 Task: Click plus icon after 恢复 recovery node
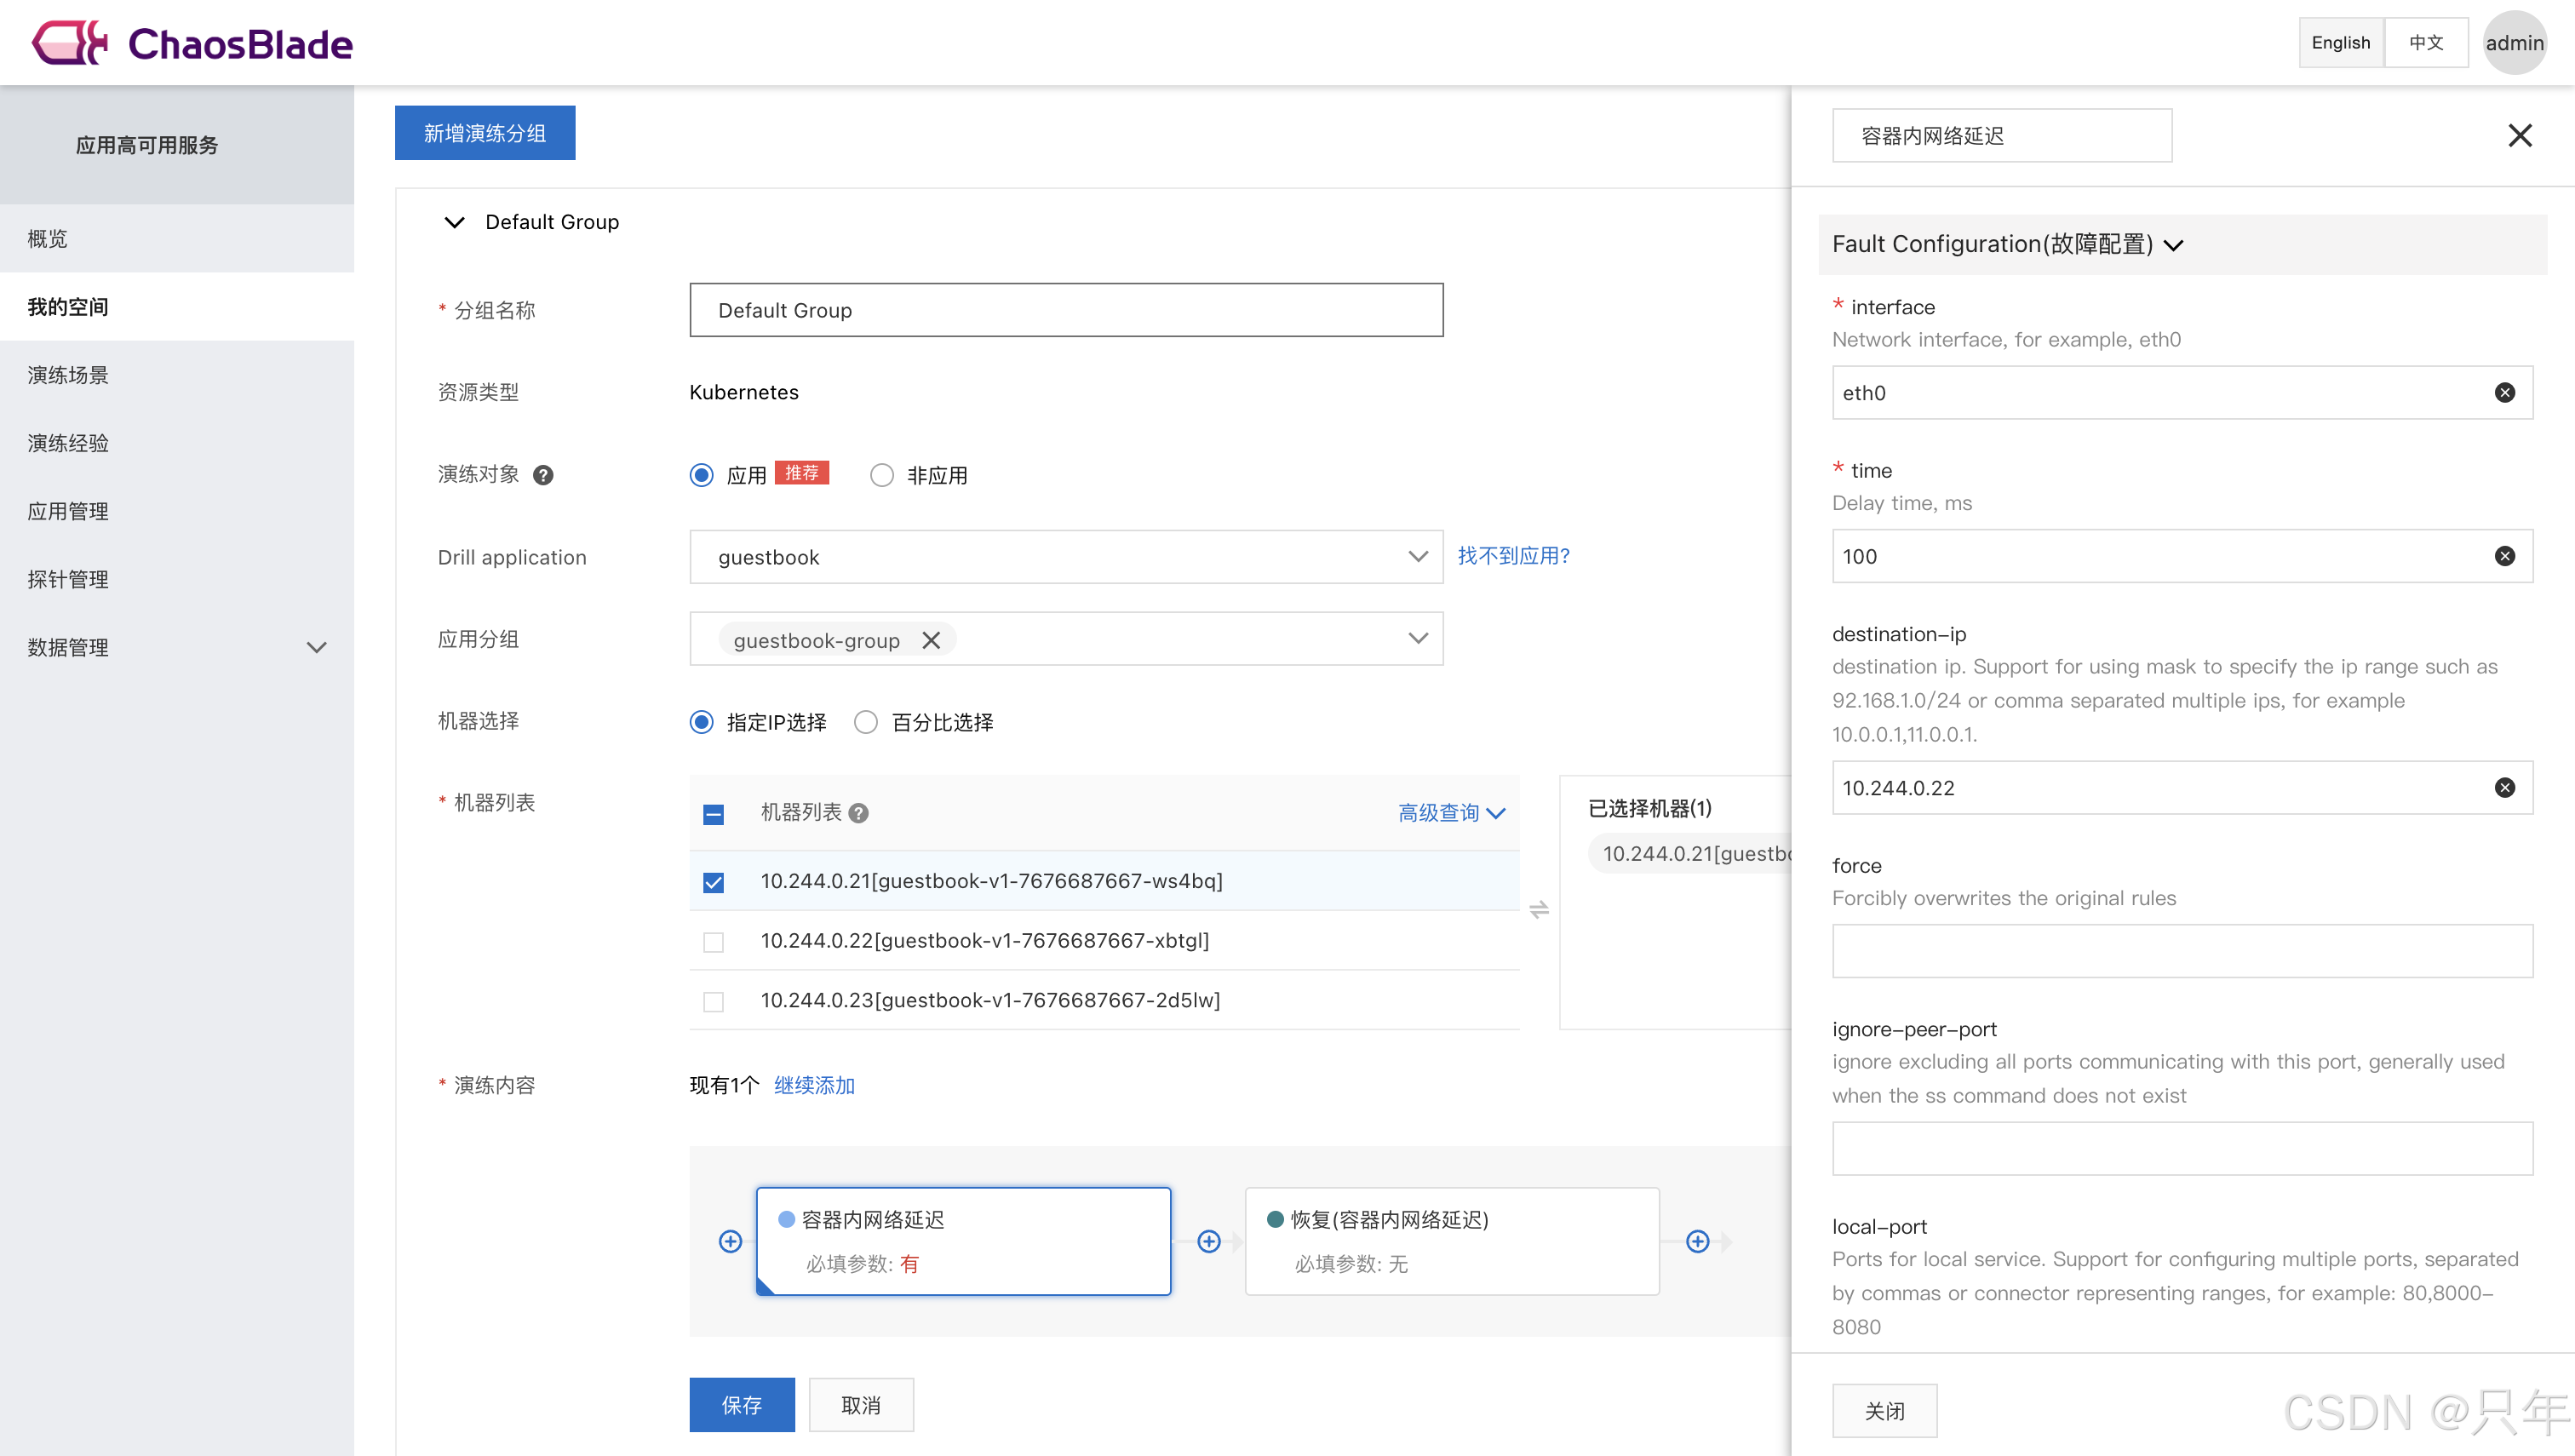pos(1697,1241)
